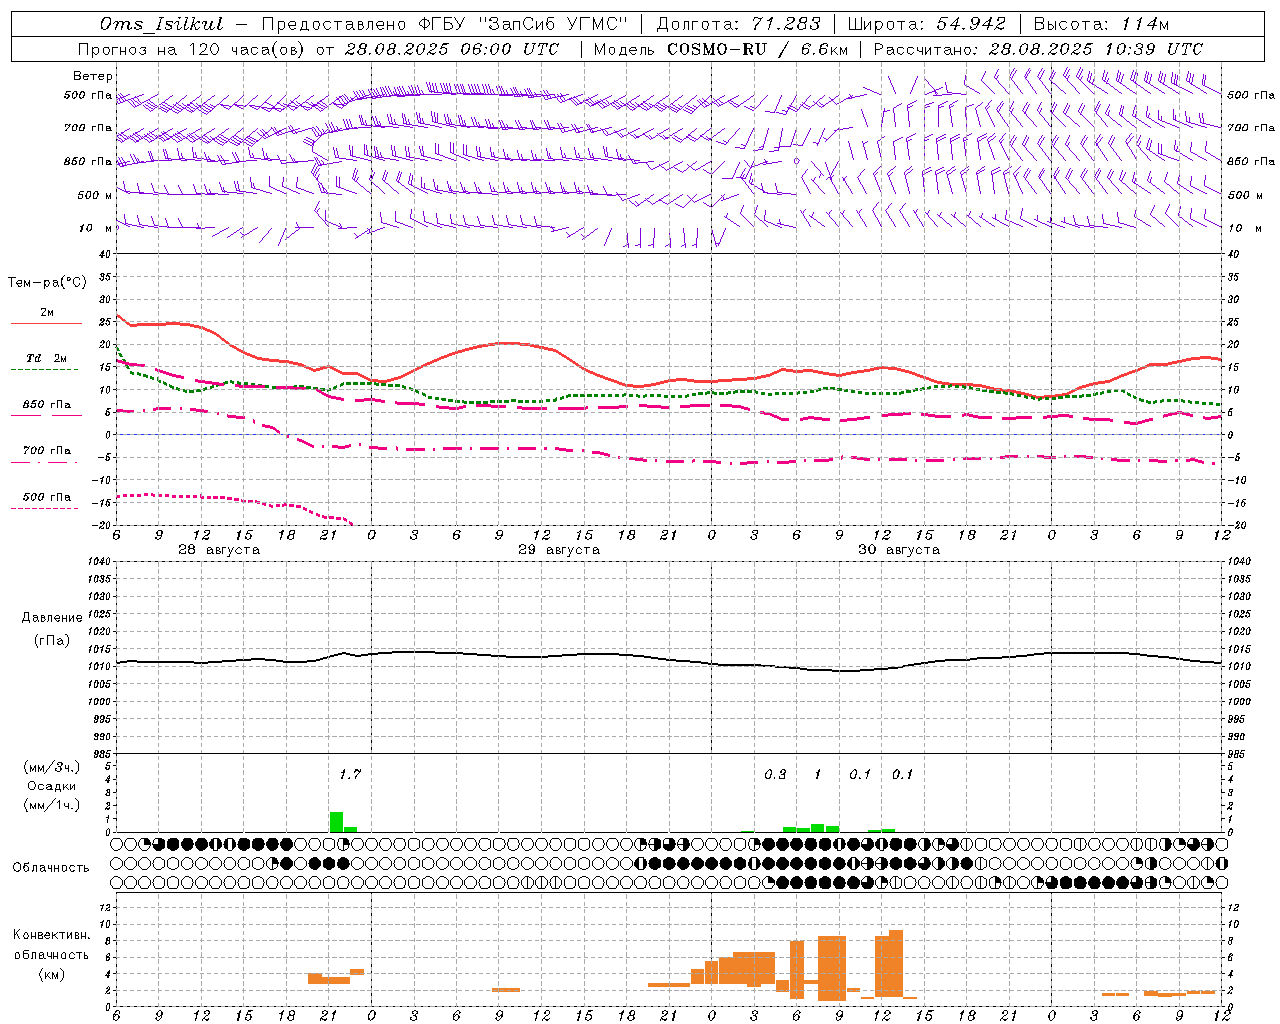1280x1024 pixels.
Task: Click Рассчитано: 28.08.2025 10:39 UTC timestamp
Action: pyautogui.click(x=1038, y=49)
